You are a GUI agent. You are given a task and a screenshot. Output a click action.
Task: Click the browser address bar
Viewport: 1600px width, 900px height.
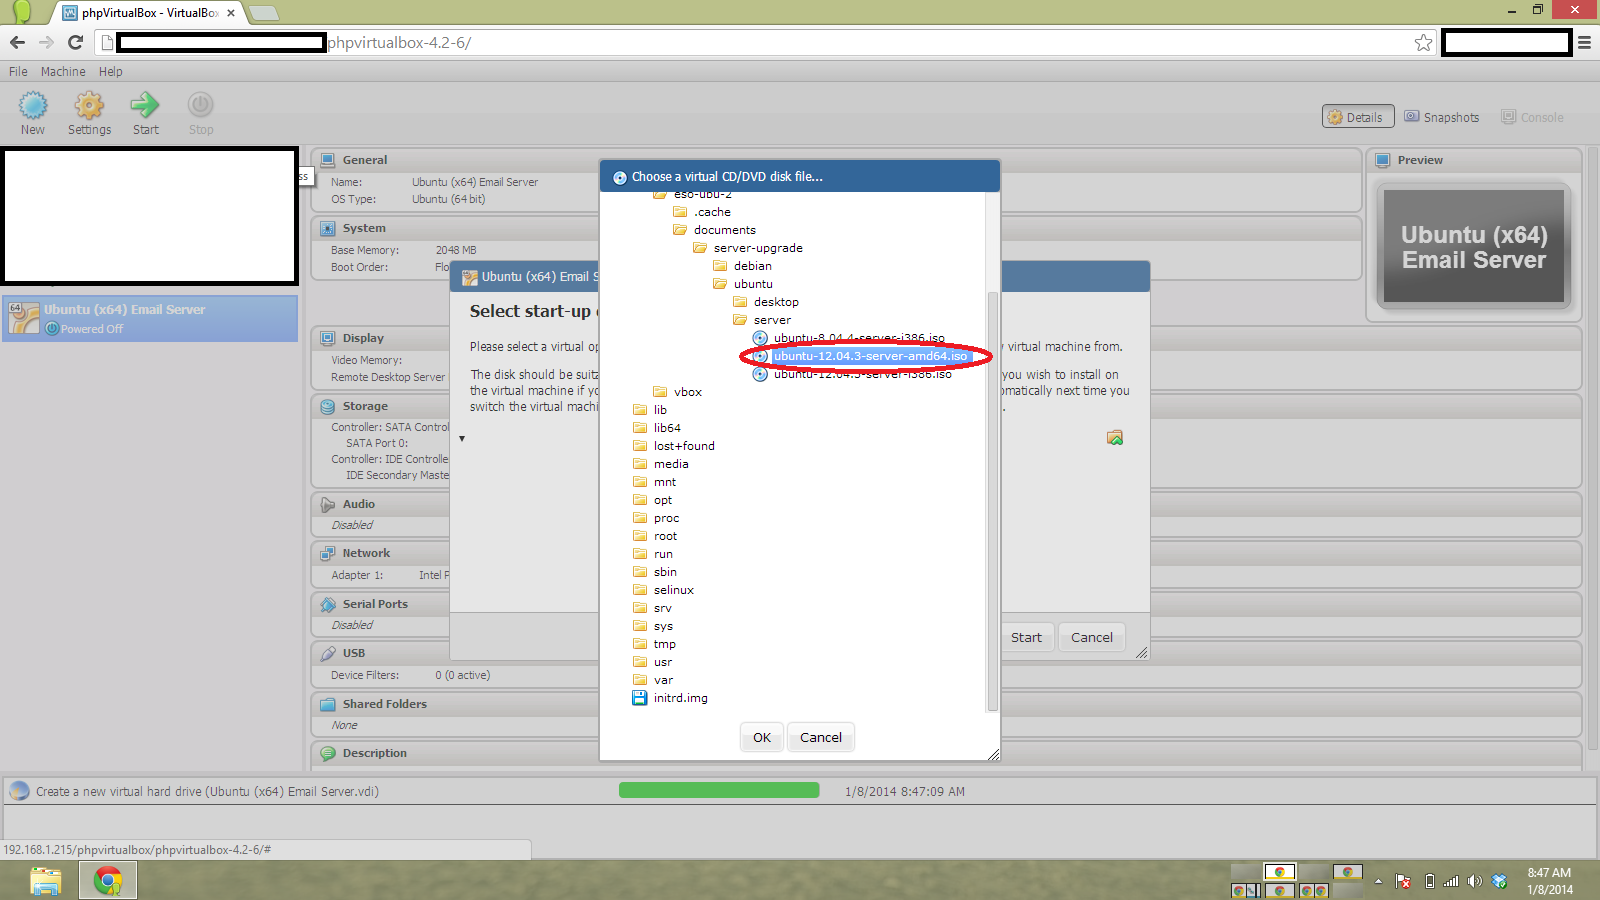(x=765, y=42)
